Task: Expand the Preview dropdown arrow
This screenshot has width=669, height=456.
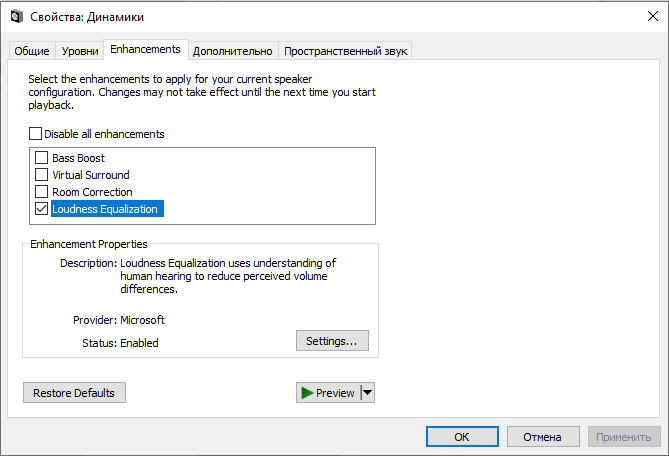Action: tap(368, 393)
